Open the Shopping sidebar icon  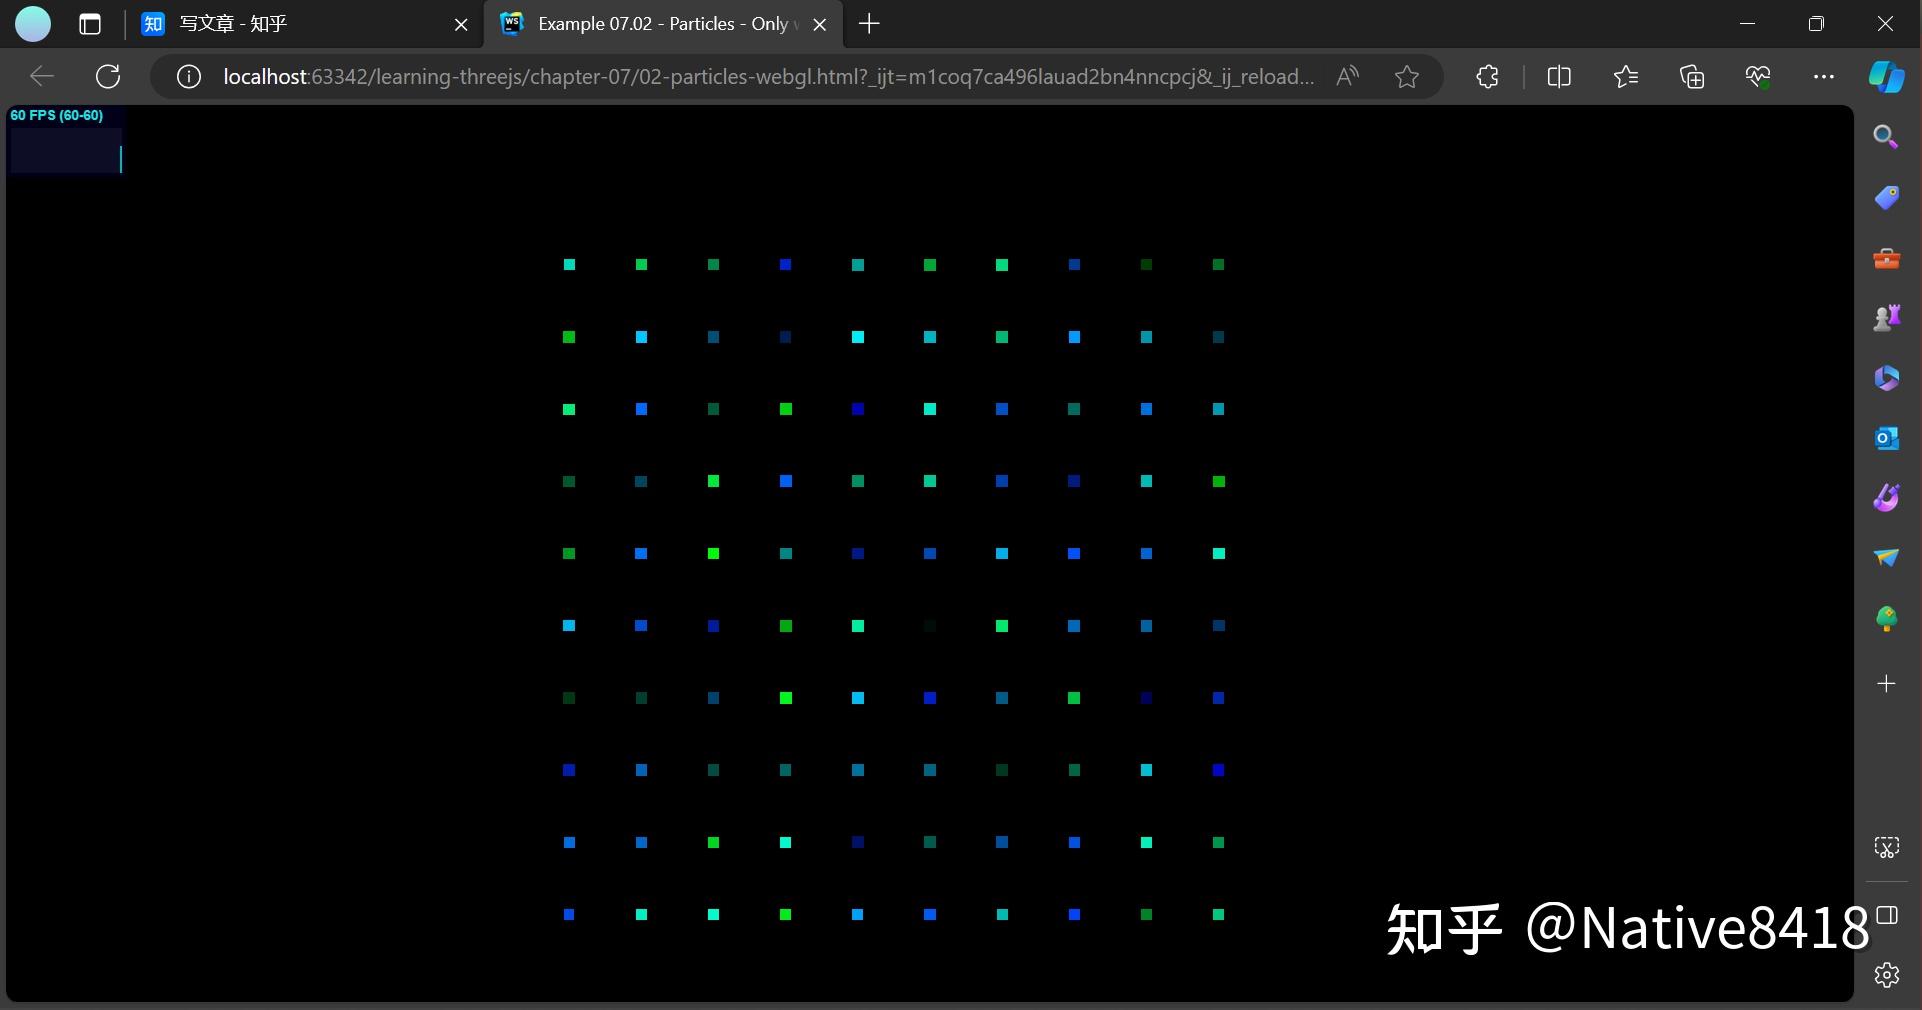(x=1887, y=198)
